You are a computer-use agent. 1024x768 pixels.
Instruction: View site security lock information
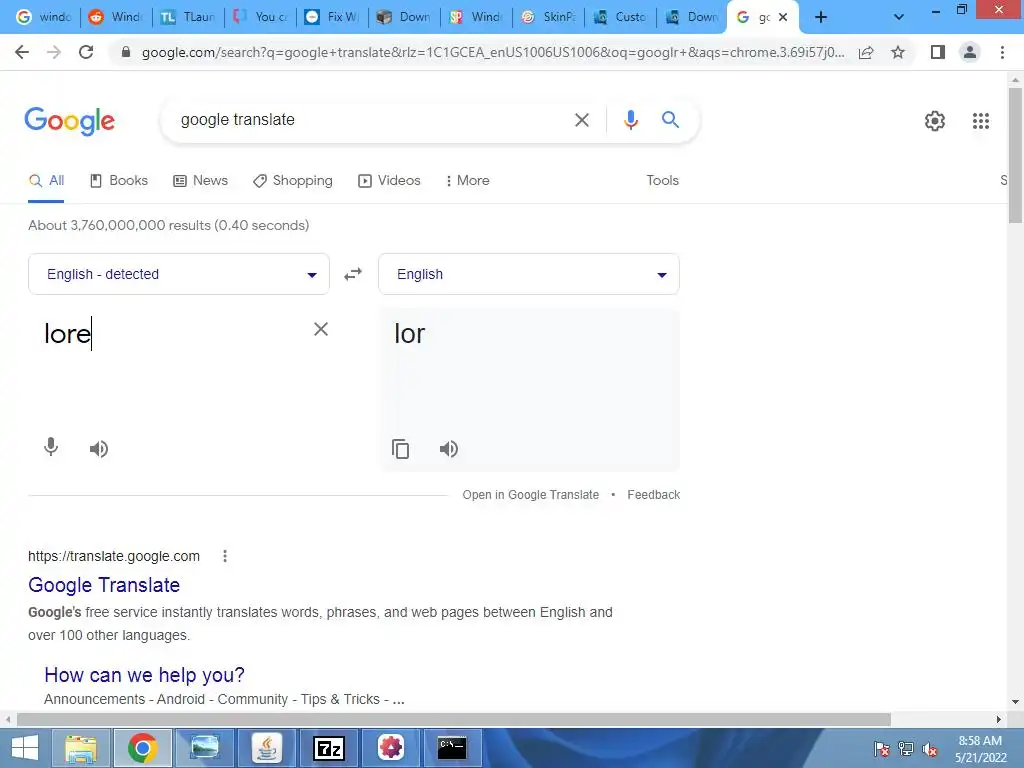pyautogui.click(x=126, y=52)
